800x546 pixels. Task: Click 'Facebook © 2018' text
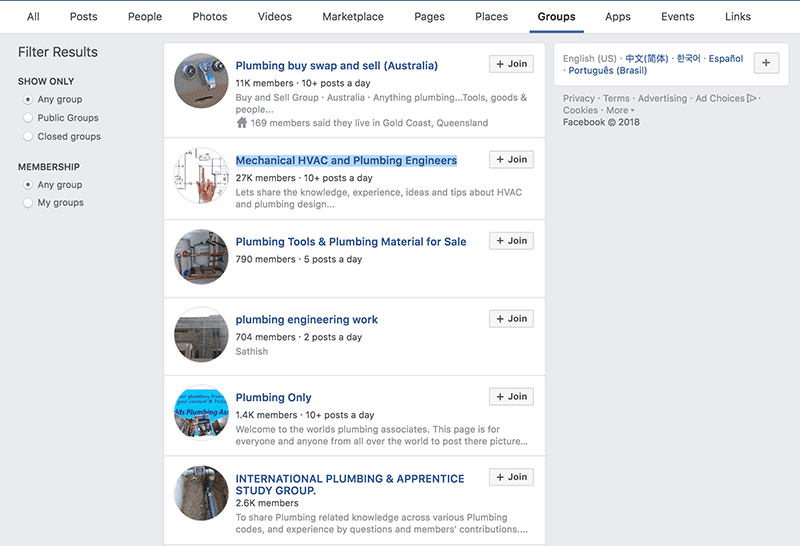[601, 122]
